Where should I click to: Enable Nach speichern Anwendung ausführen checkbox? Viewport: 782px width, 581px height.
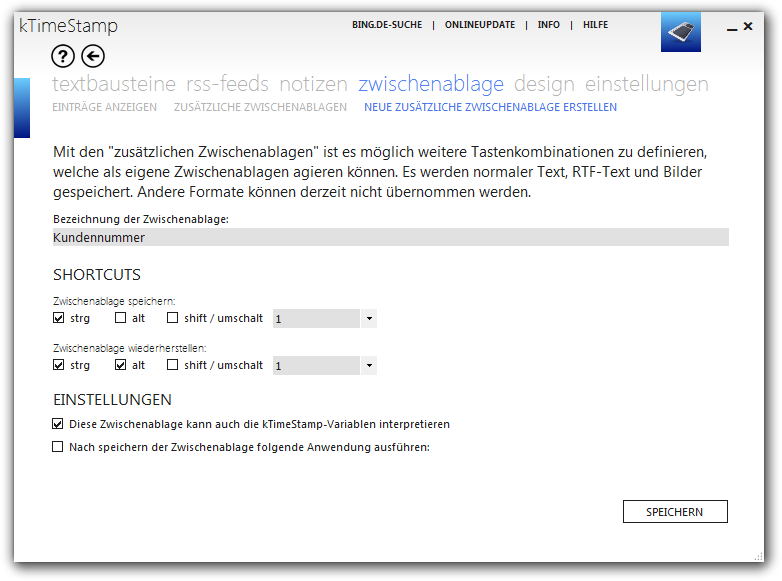click(57, 446)
